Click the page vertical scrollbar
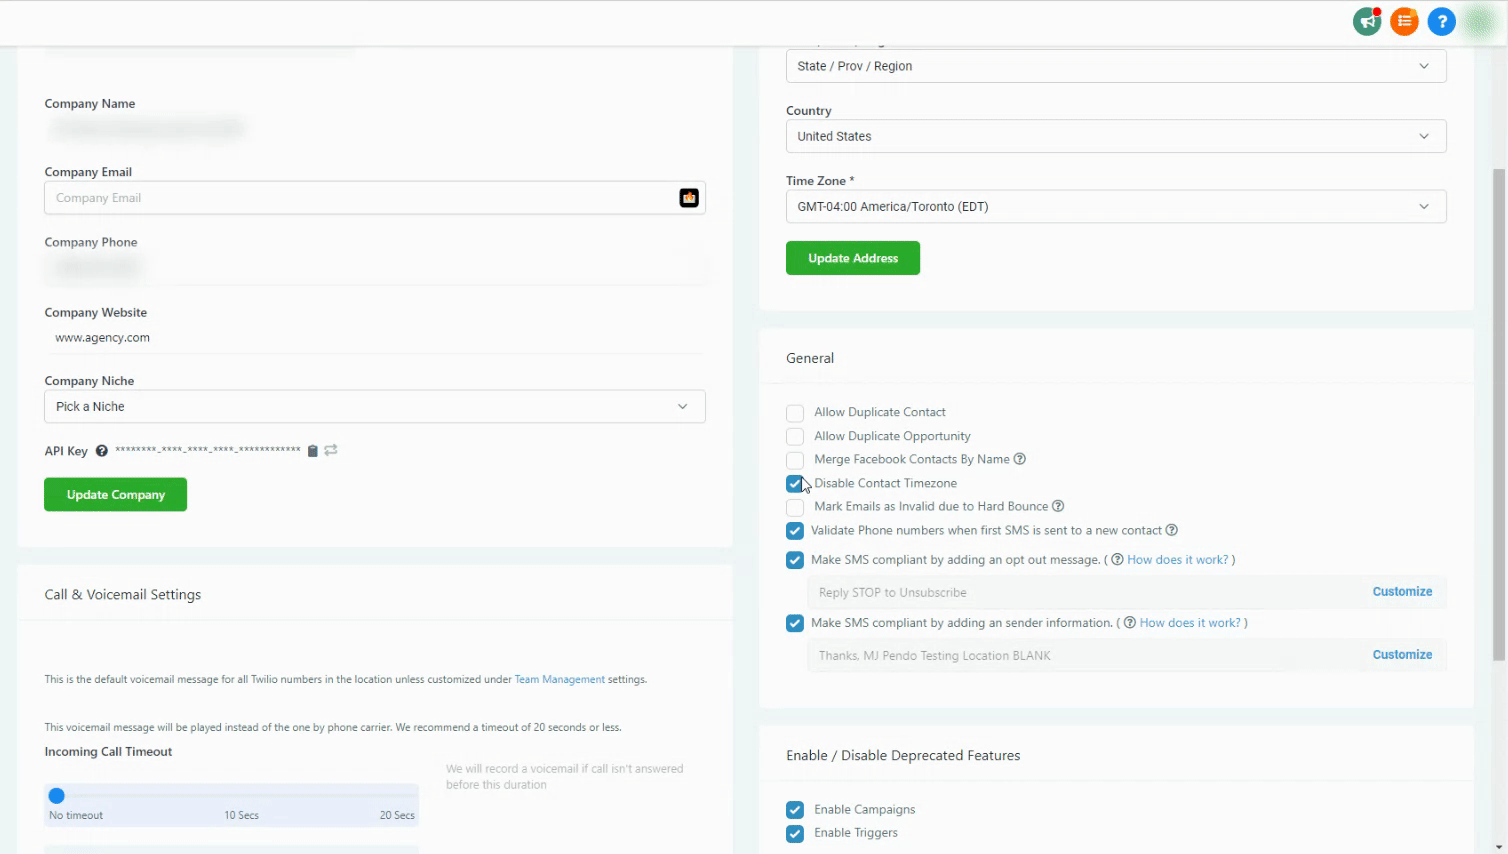This screenshot has height=854, width=1508. click(x=1498, y=414)
